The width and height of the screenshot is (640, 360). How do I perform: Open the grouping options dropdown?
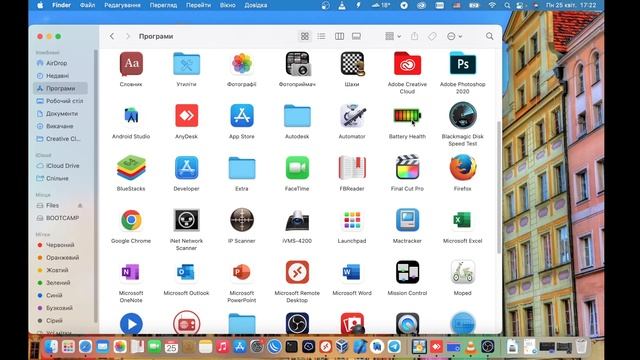pos(393,36)
